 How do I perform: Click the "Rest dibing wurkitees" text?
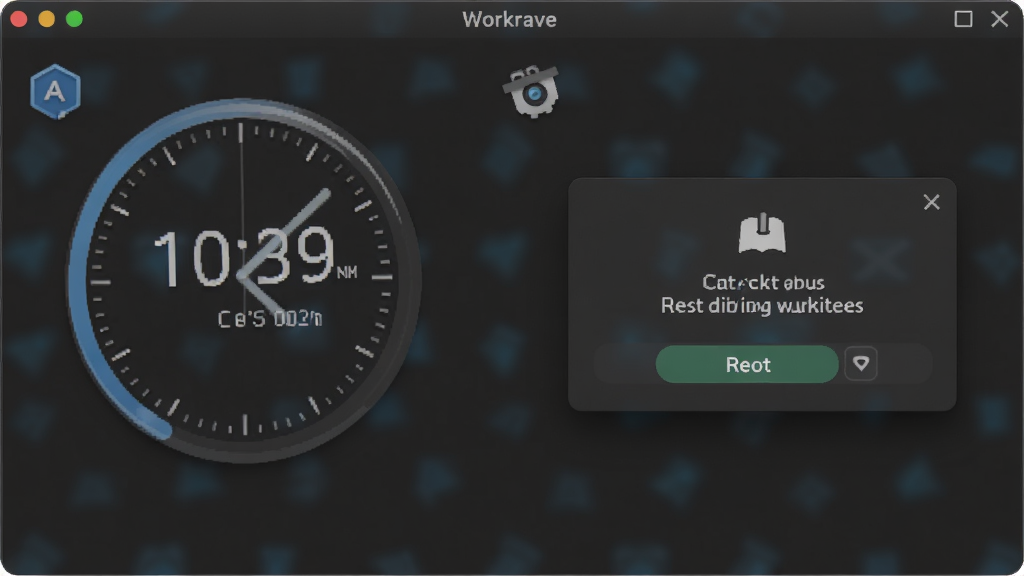pyautogui.click(x=762, y=306)
